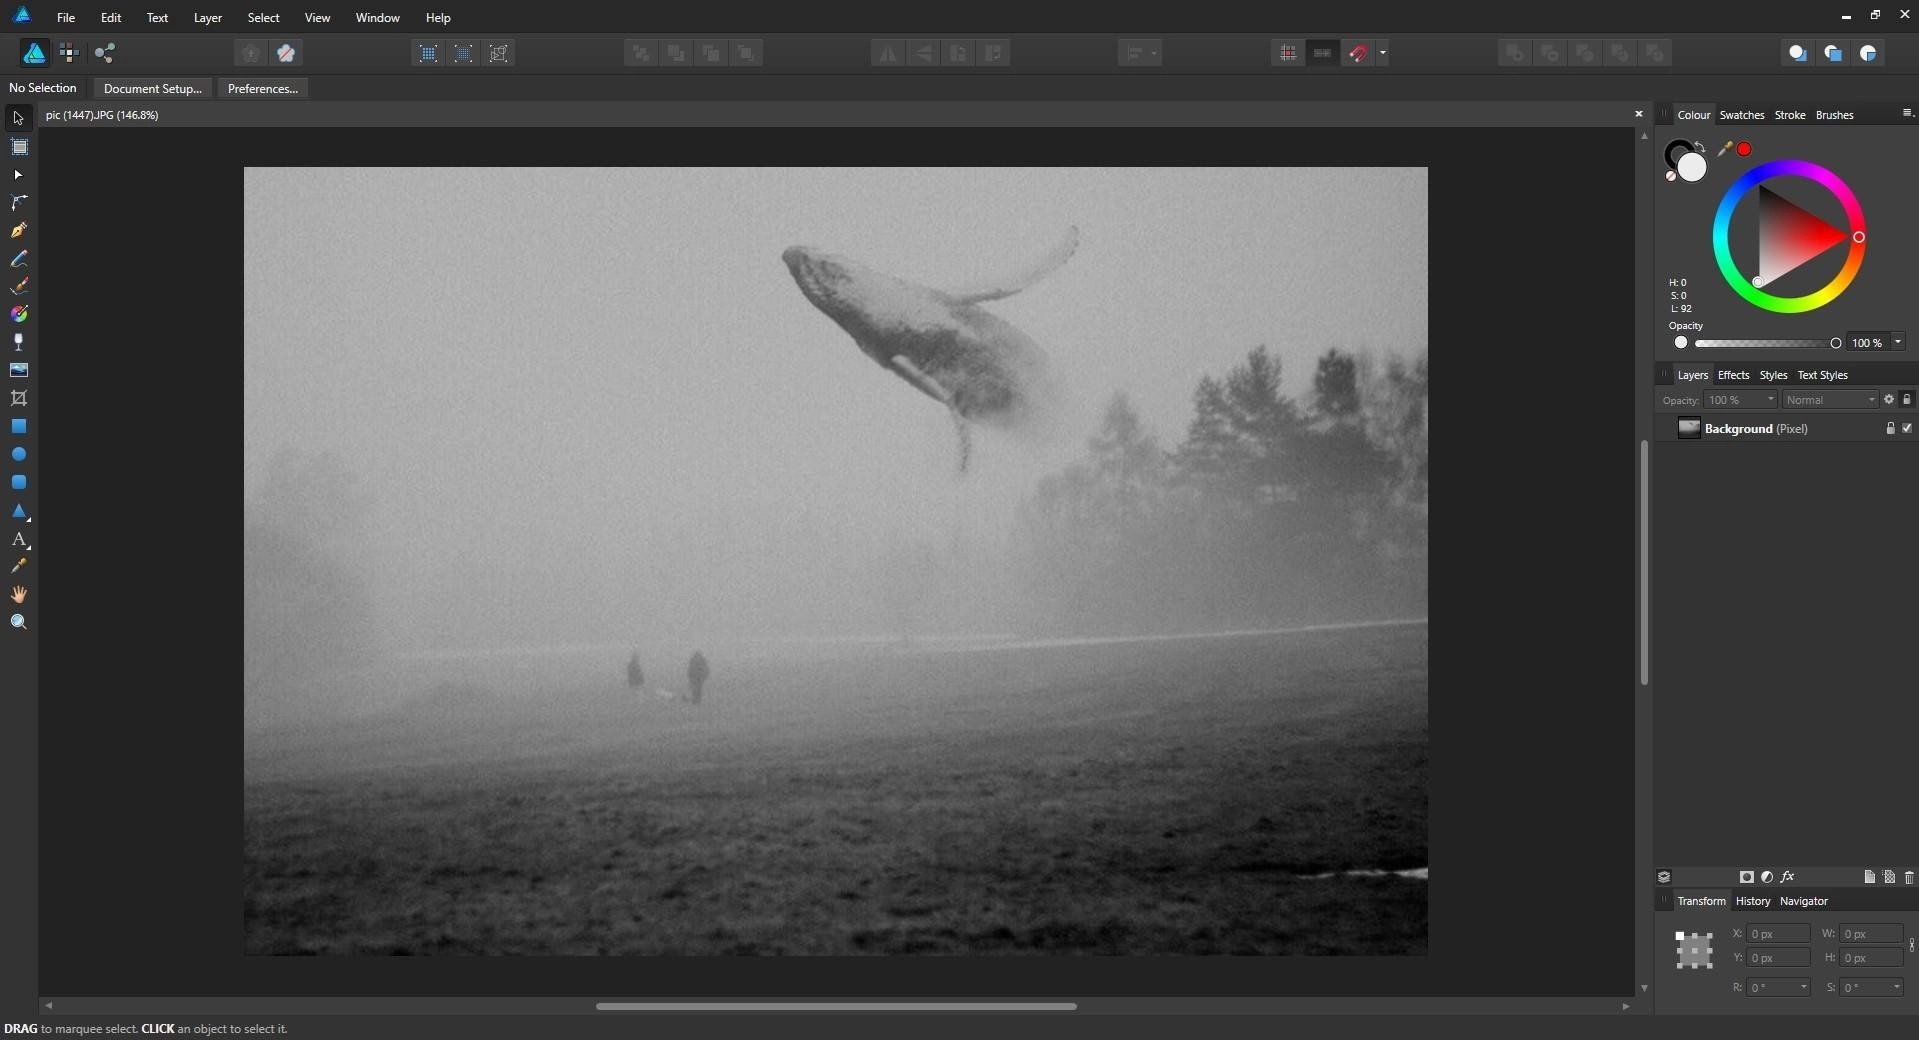Click the layer effects fx icon
Screen dimensions: 1919x1040
click(x=1787, y=877)
